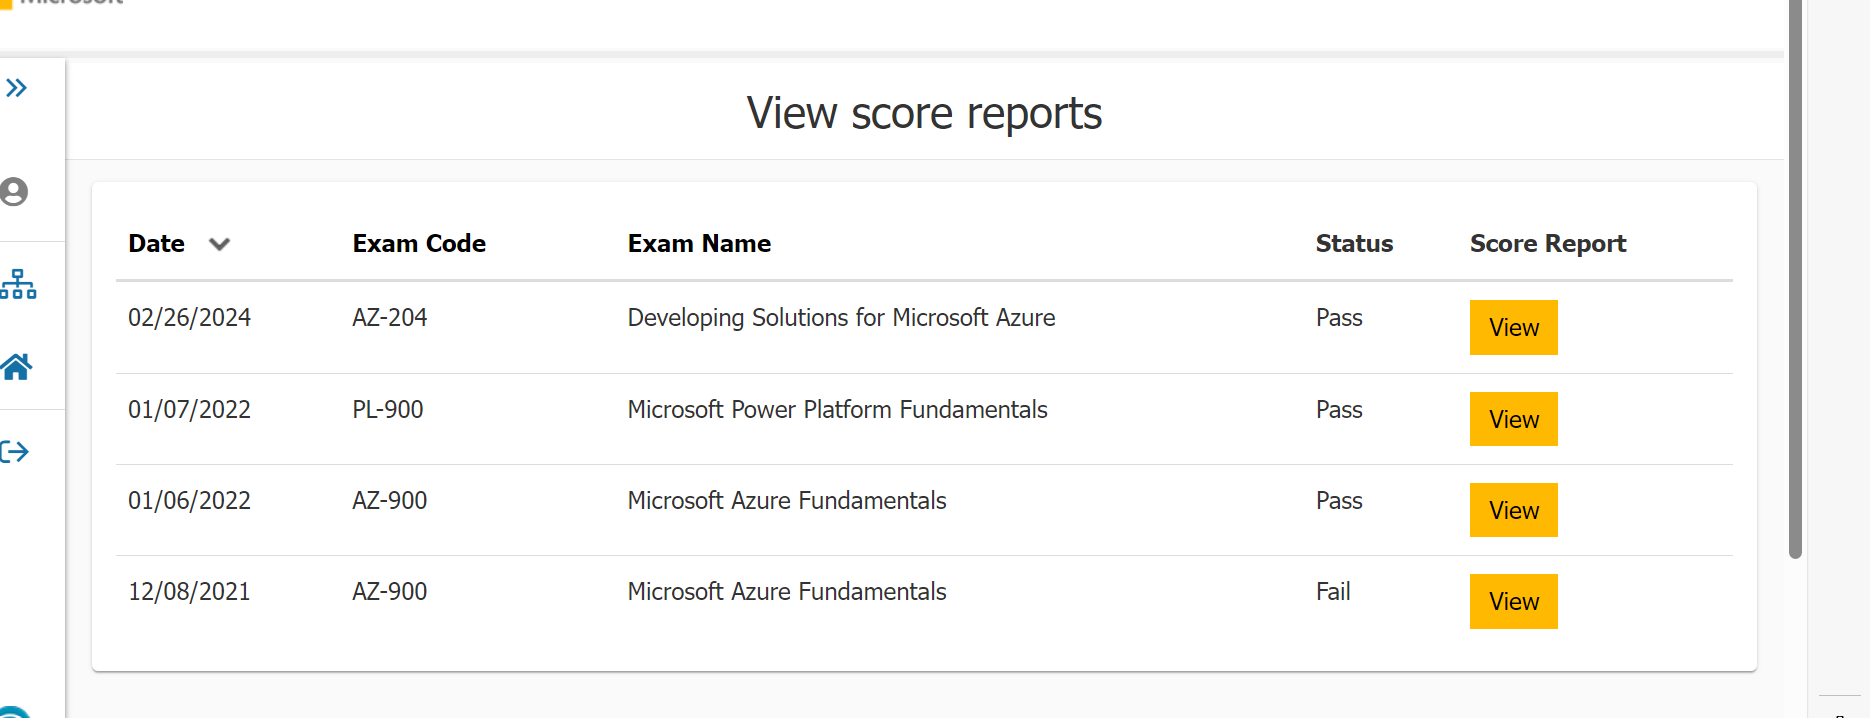Select the PL-900 exam code cell
The image size is (1870, 718).
(x=387, y=409)
